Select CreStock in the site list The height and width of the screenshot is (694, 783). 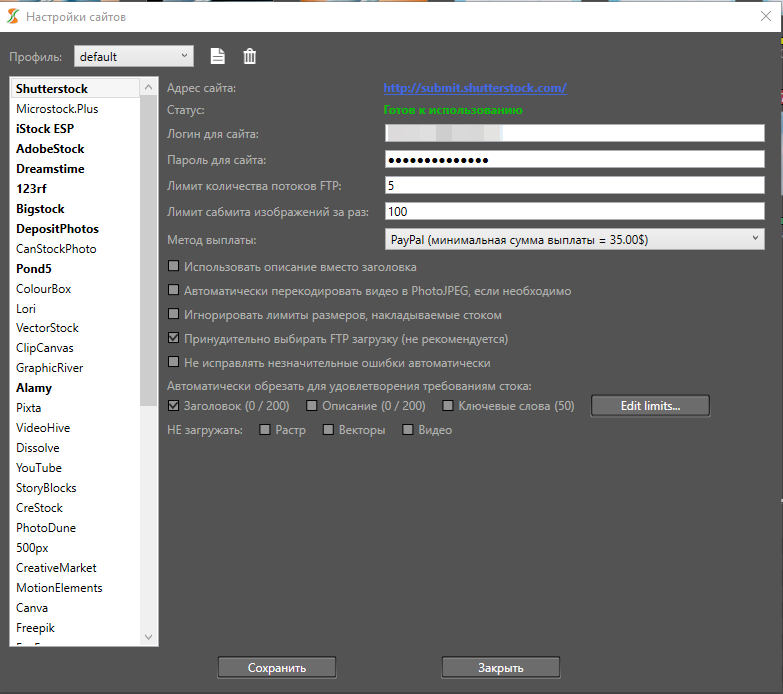(75, 508)
